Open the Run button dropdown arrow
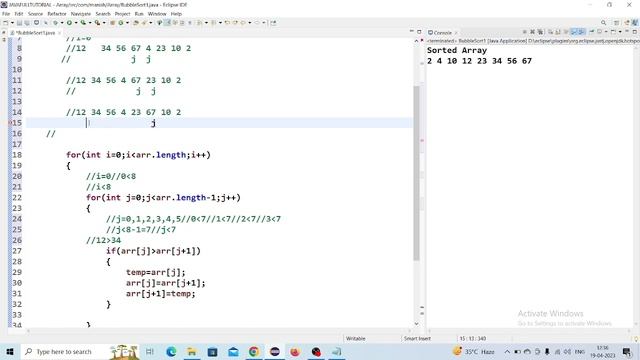The height and width of the screenshot is (360, 640). [76, 23]
